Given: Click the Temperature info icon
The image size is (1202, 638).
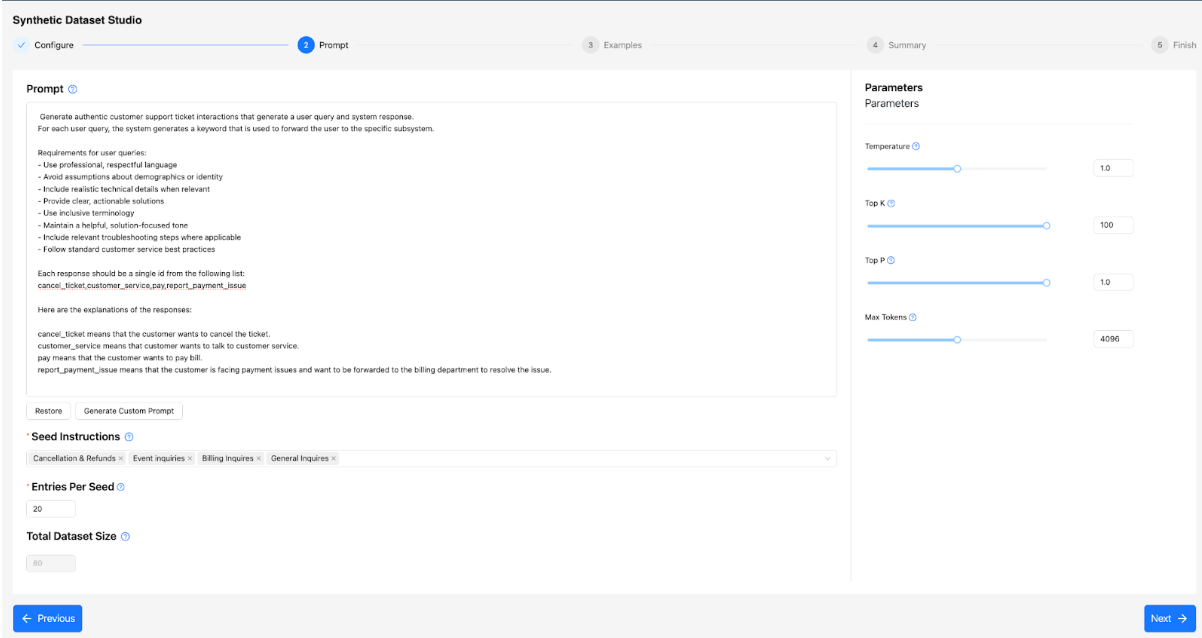Looking at the screenshot, I should (916, 147).
